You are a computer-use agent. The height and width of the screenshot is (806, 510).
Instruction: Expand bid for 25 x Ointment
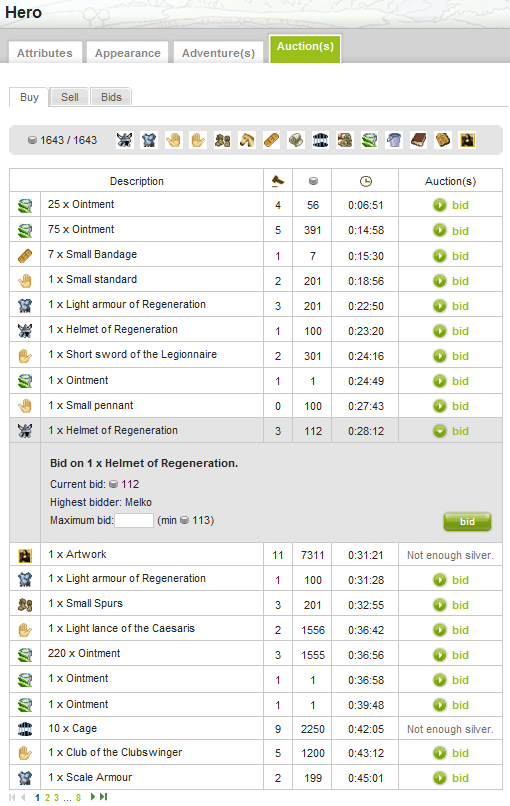tap(451, 205)
